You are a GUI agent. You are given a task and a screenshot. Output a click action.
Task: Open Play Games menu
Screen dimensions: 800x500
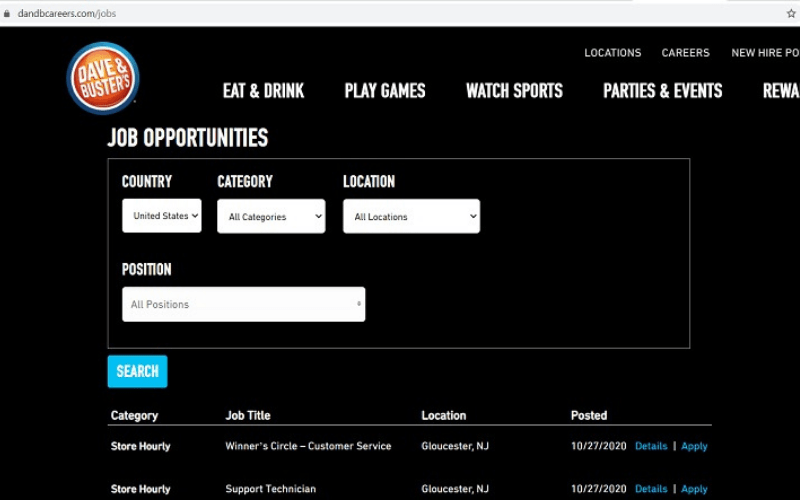click(x=385, y=91)
